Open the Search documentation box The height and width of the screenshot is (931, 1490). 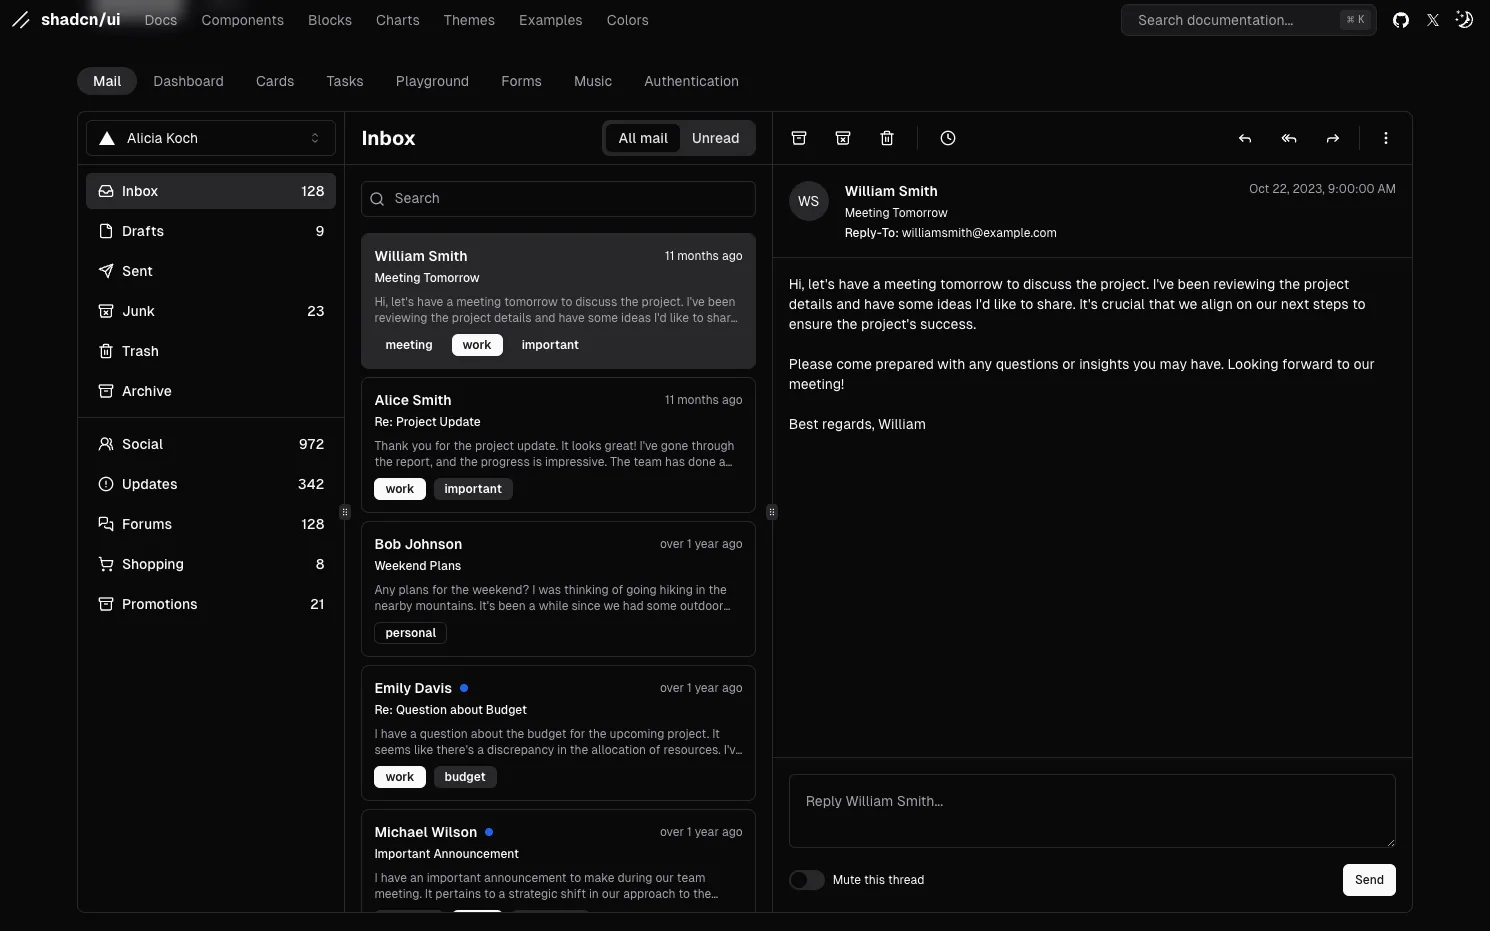click(x=1249, y=20)
